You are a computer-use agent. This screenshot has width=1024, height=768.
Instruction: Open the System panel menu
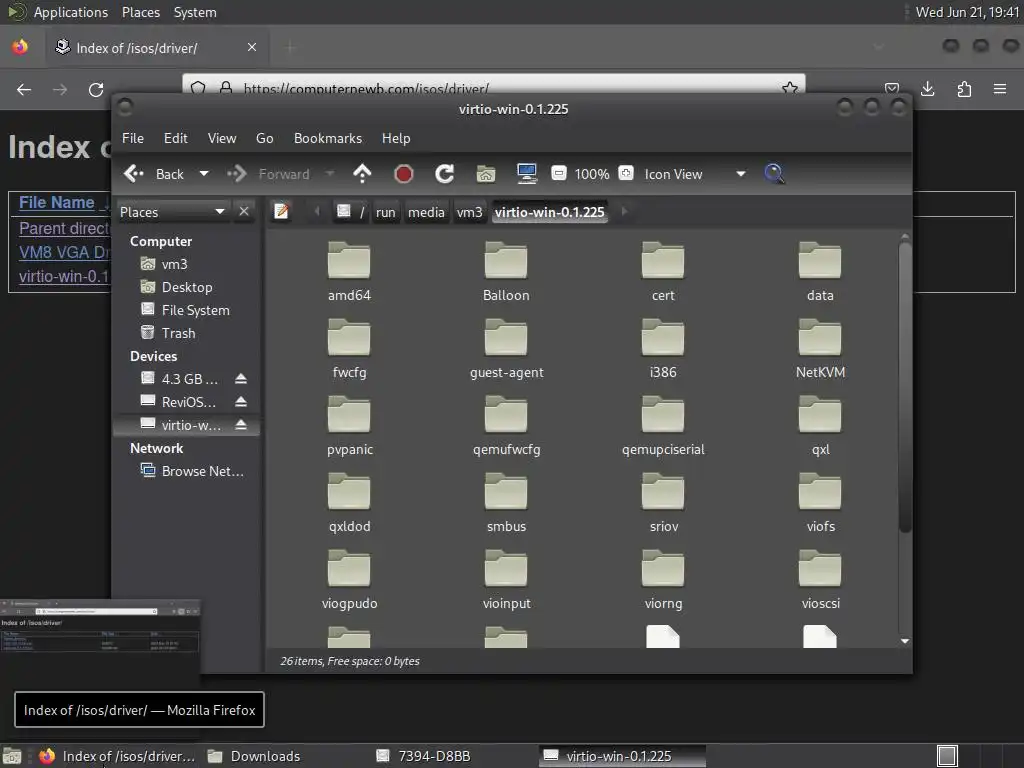click(x=195, y=12)
